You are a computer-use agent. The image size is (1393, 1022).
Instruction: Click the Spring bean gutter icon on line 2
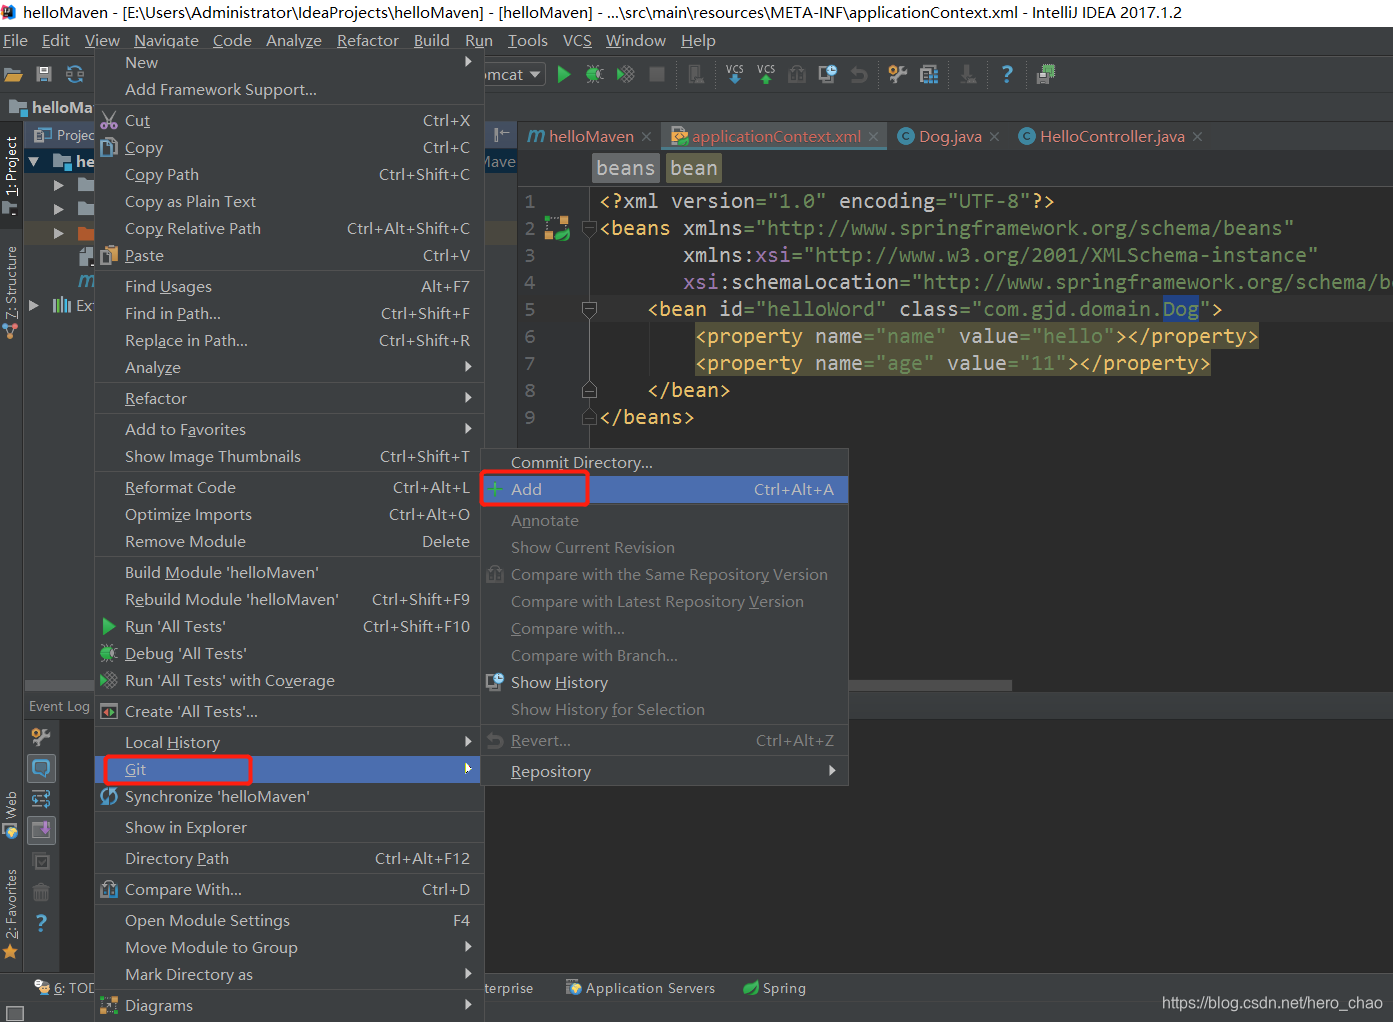(x=557, y=228)
